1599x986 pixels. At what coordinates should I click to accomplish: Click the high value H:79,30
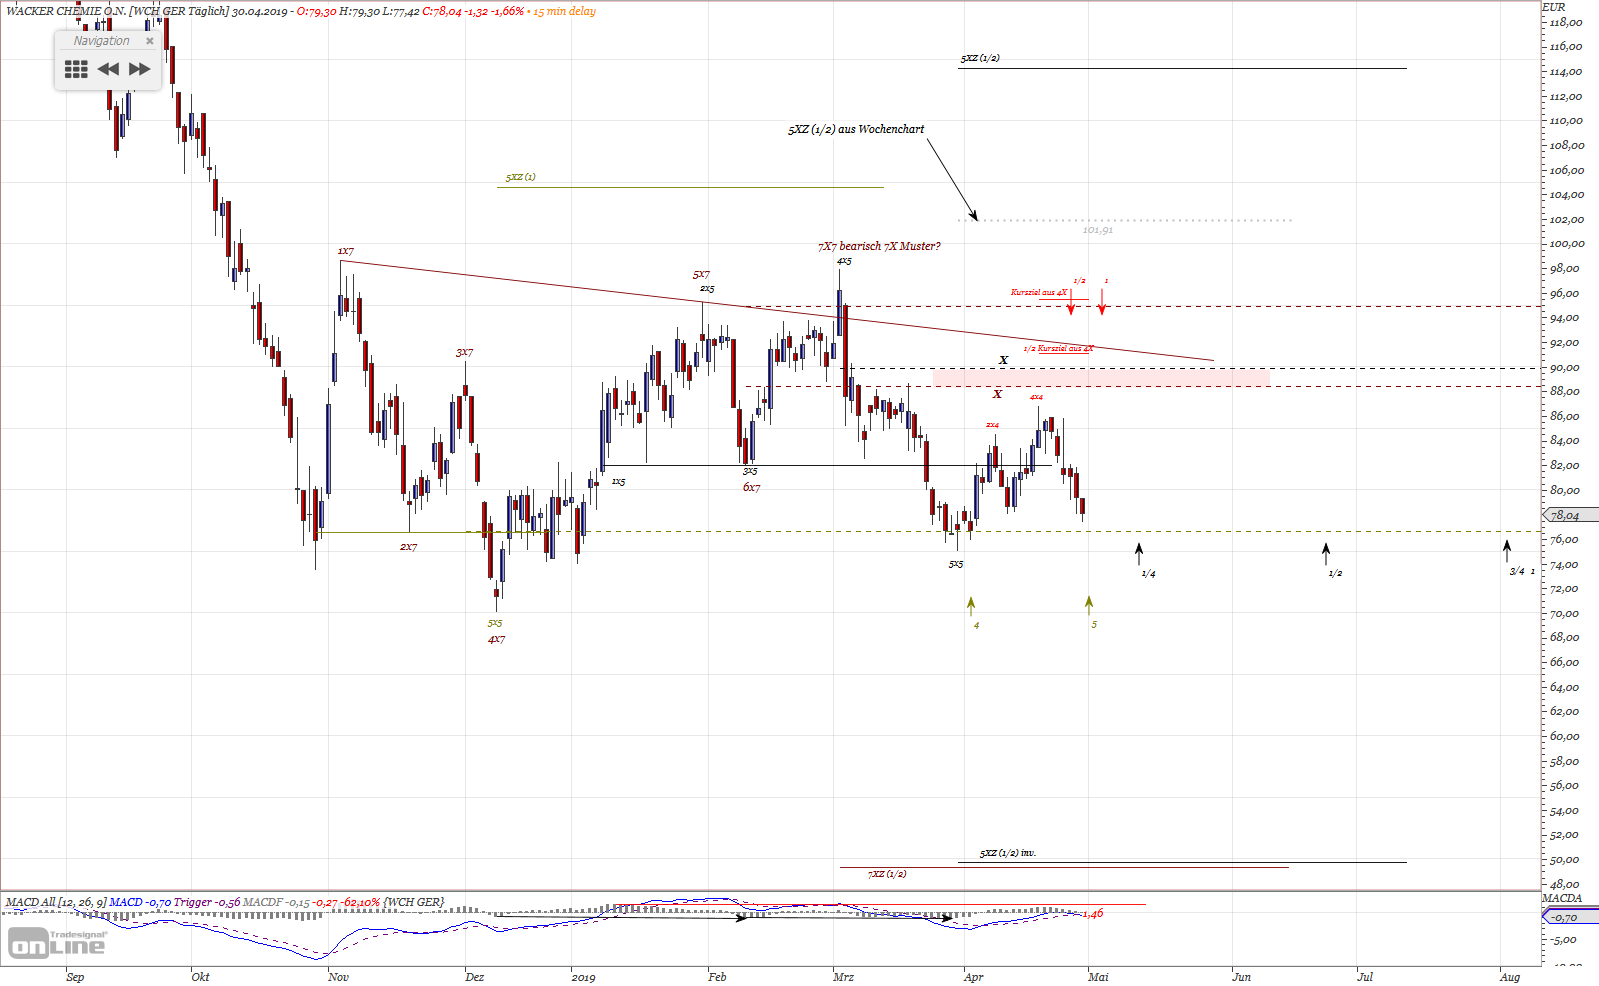pyautogui.click(x=360, y=11)
